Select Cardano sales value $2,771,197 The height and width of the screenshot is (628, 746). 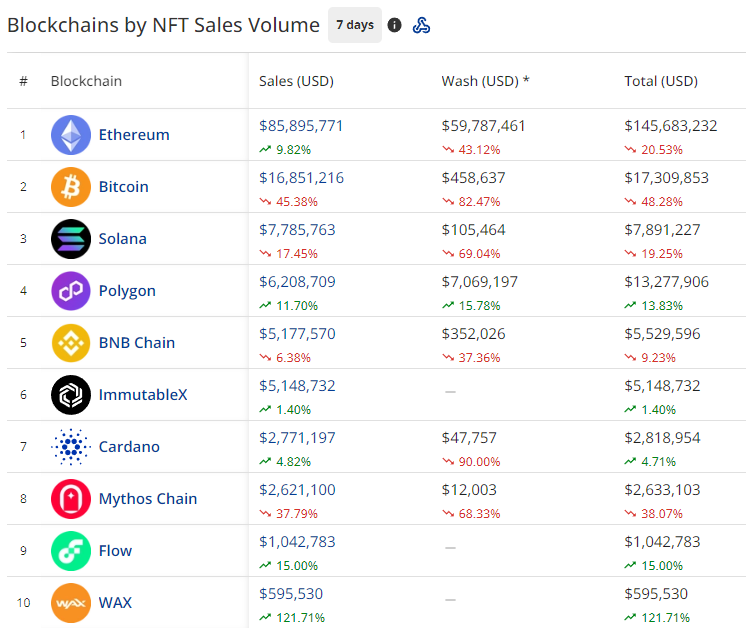tap(297, 438)
